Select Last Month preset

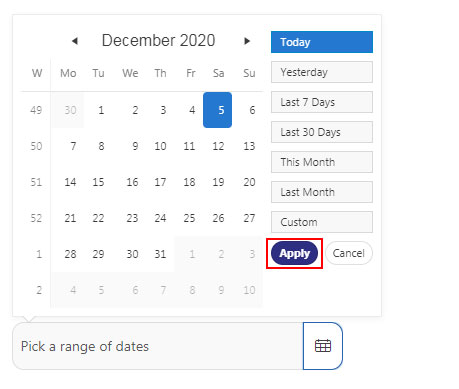[x=322, y=192]
